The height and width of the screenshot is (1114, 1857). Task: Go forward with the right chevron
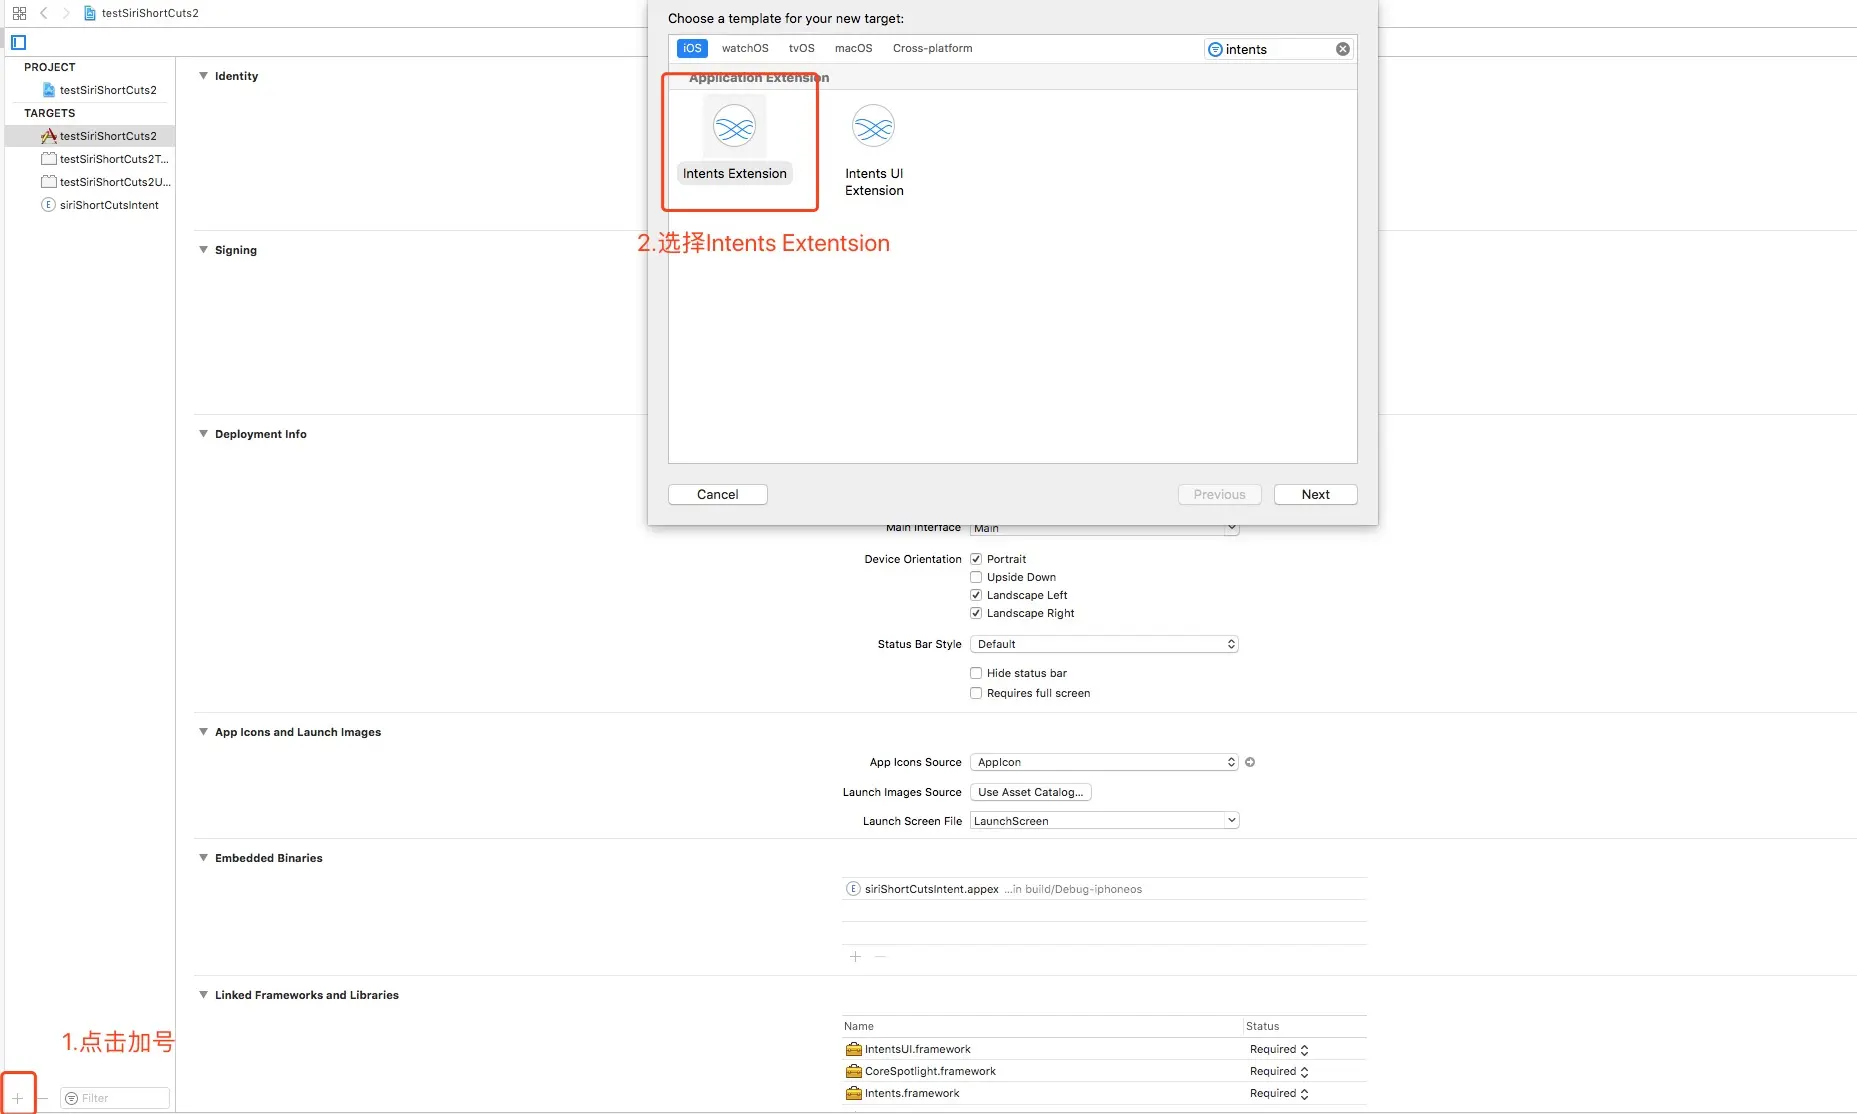point(66,13)
